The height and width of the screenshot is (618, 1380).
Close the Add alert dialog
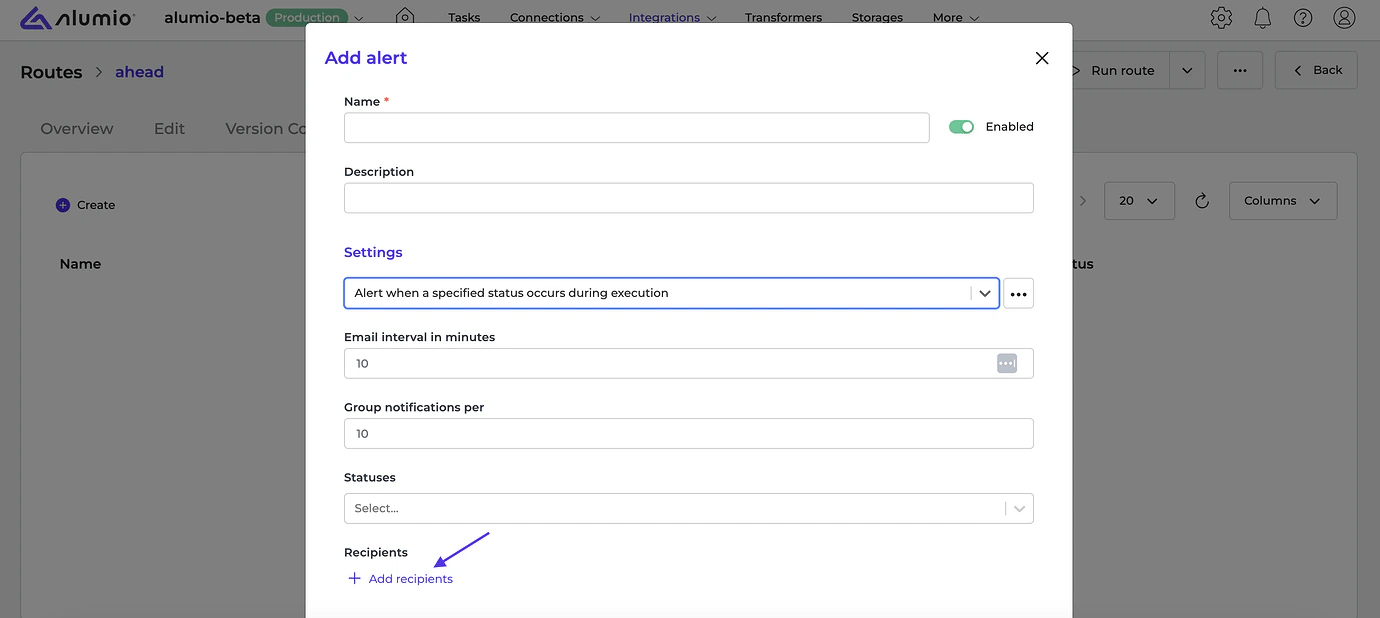pos(1042,58)
